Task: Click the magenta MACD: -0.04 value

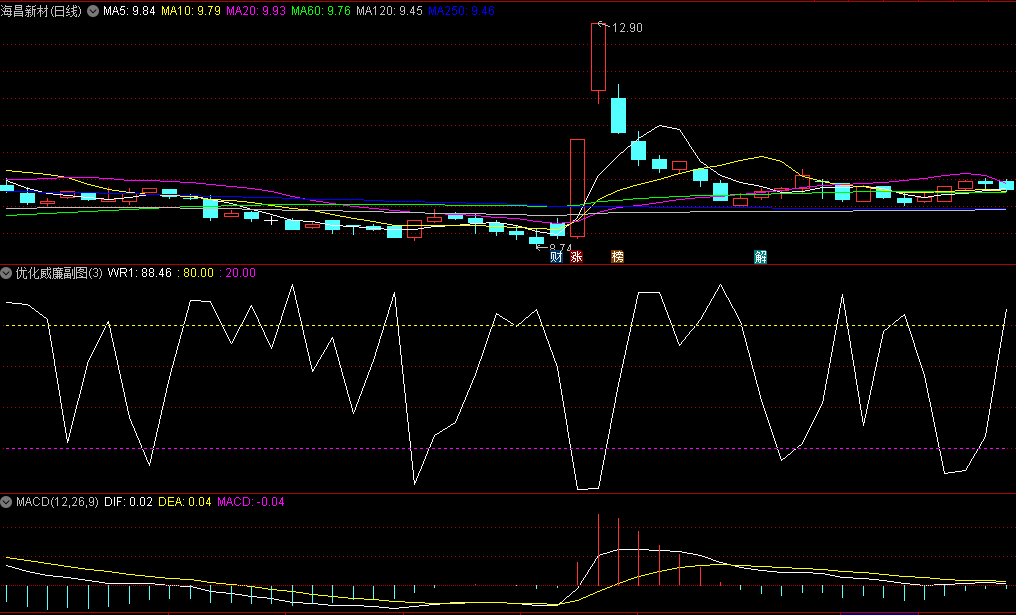Action: 251,502
